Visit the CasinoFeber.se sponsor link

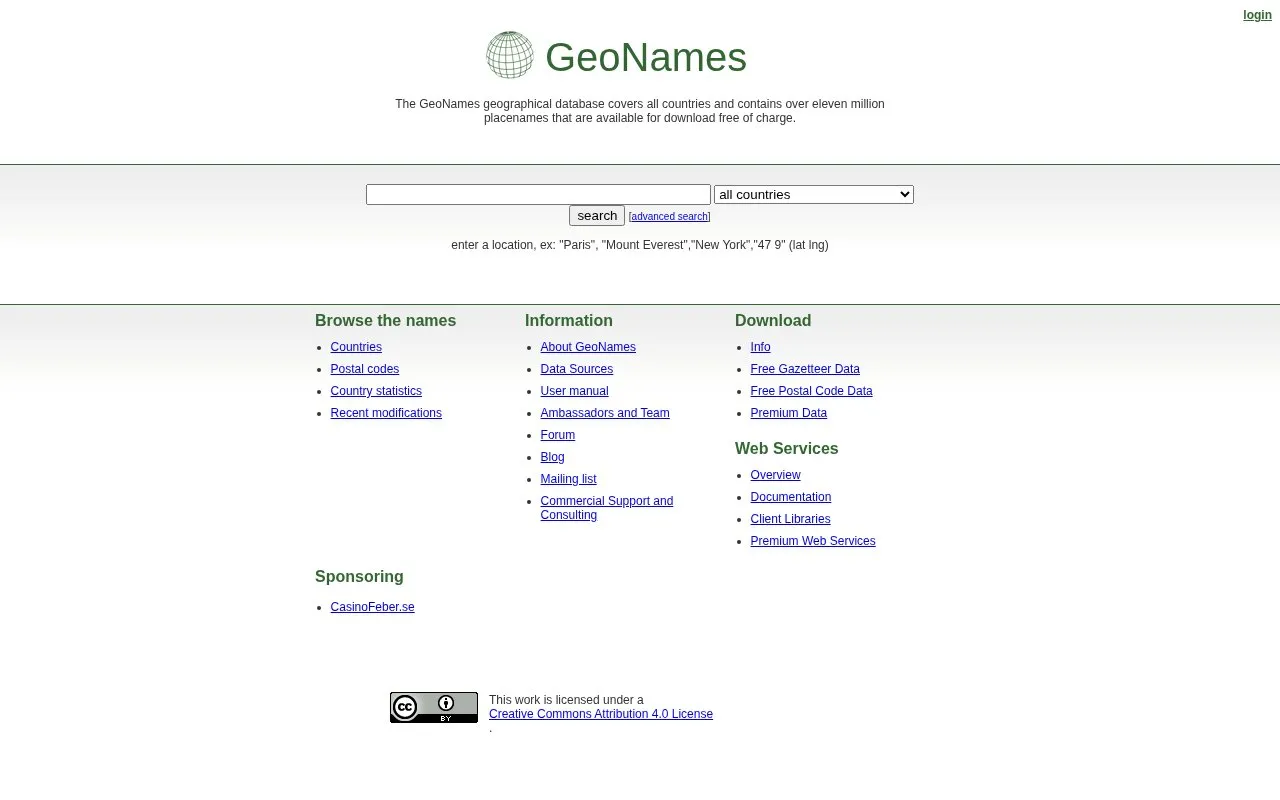[x=373, y=607]
